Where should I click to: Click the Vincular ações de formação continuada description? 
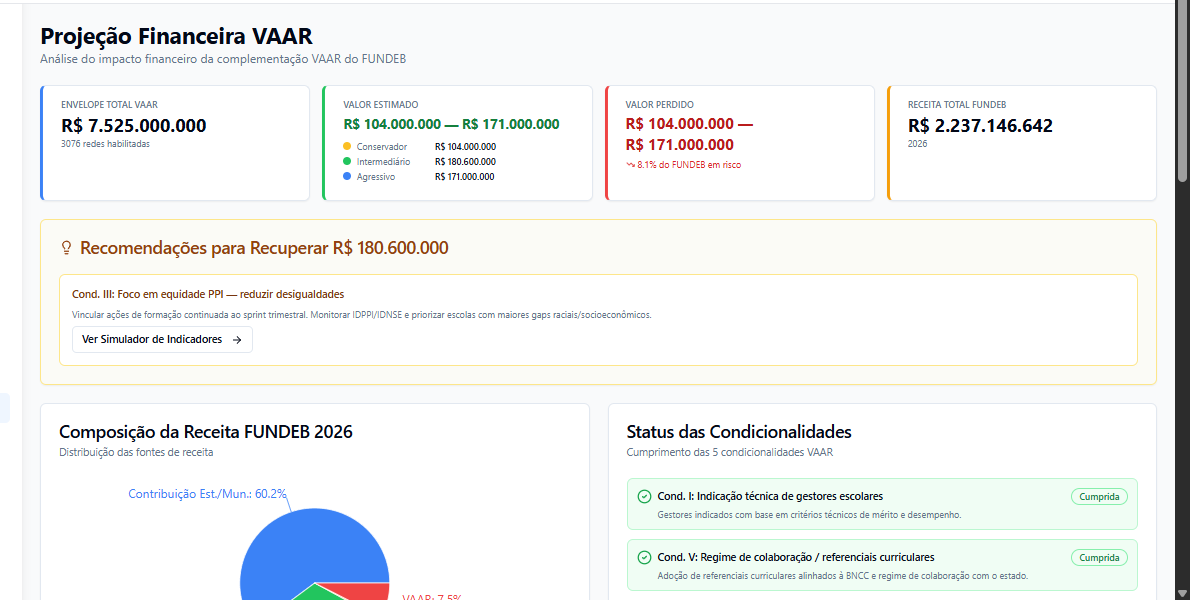[361, 314]
